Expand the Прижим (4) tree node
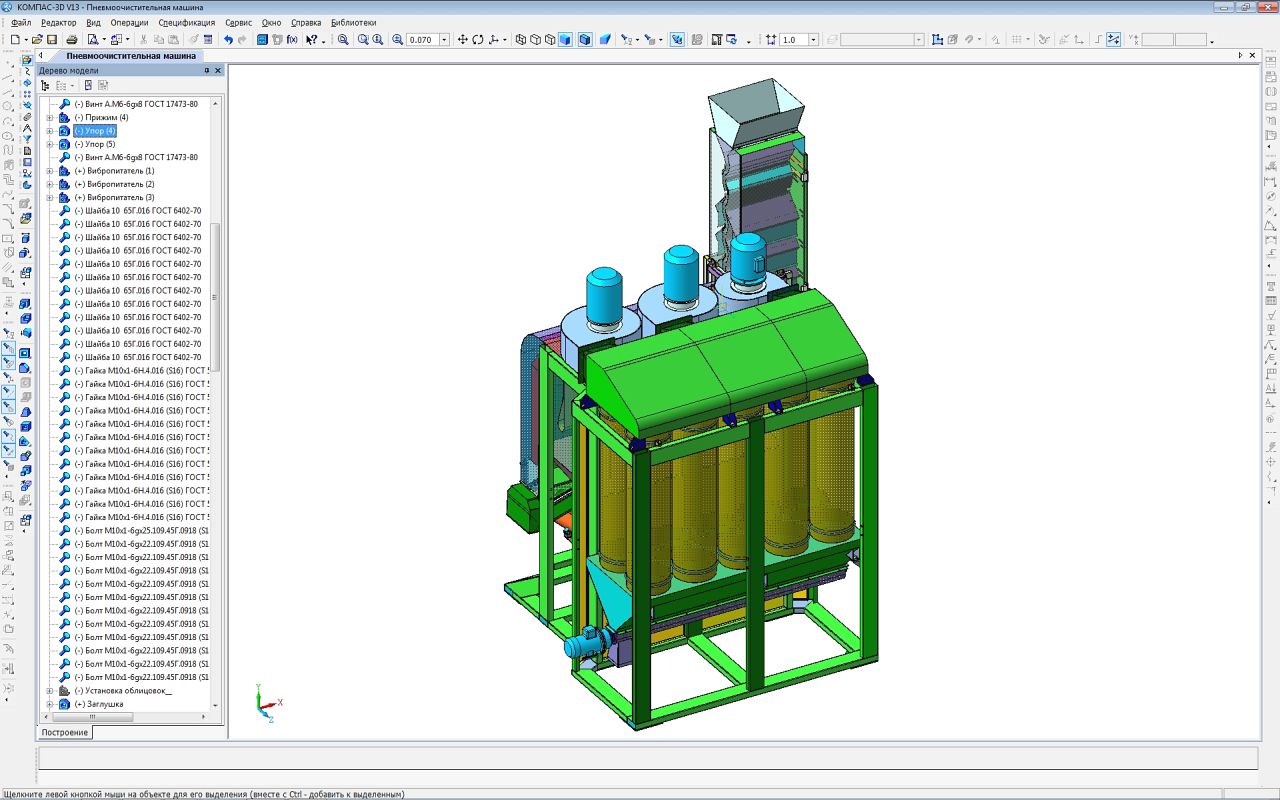The width and height of the screenshot is (1280, 800). (x=49, y=118)
